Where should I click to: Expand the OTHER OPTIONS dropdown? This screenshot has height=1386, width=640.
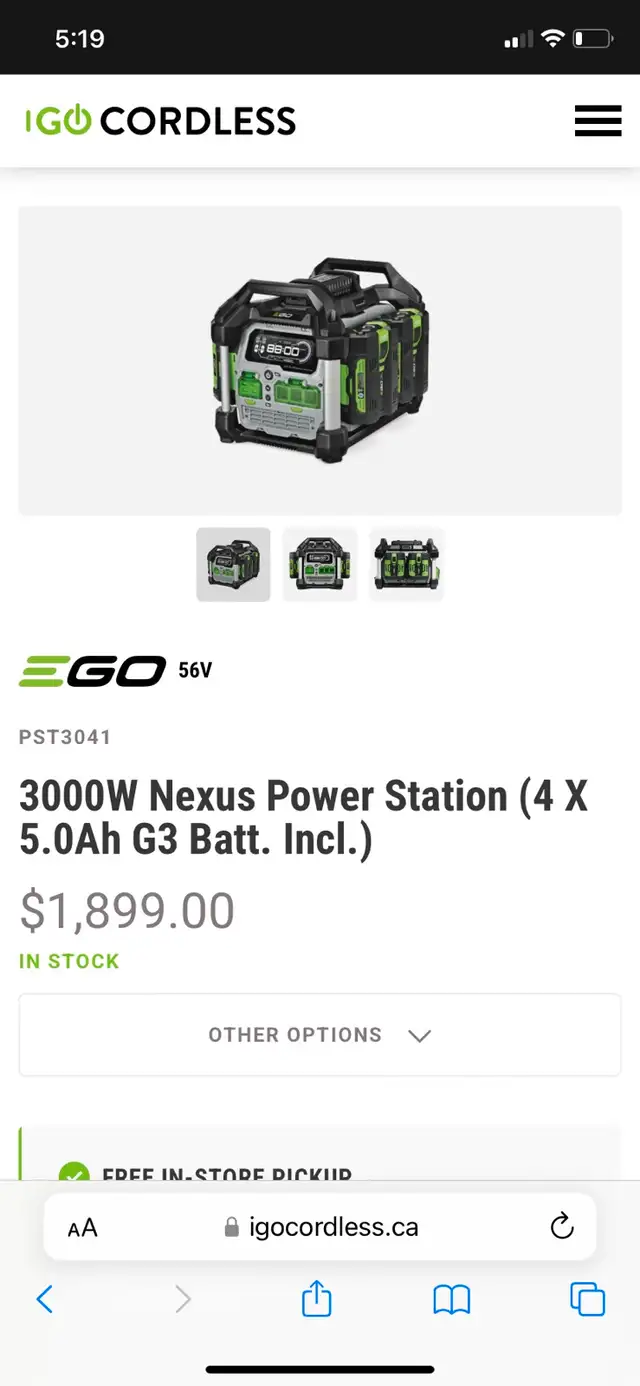click(x=320, y=1035)
